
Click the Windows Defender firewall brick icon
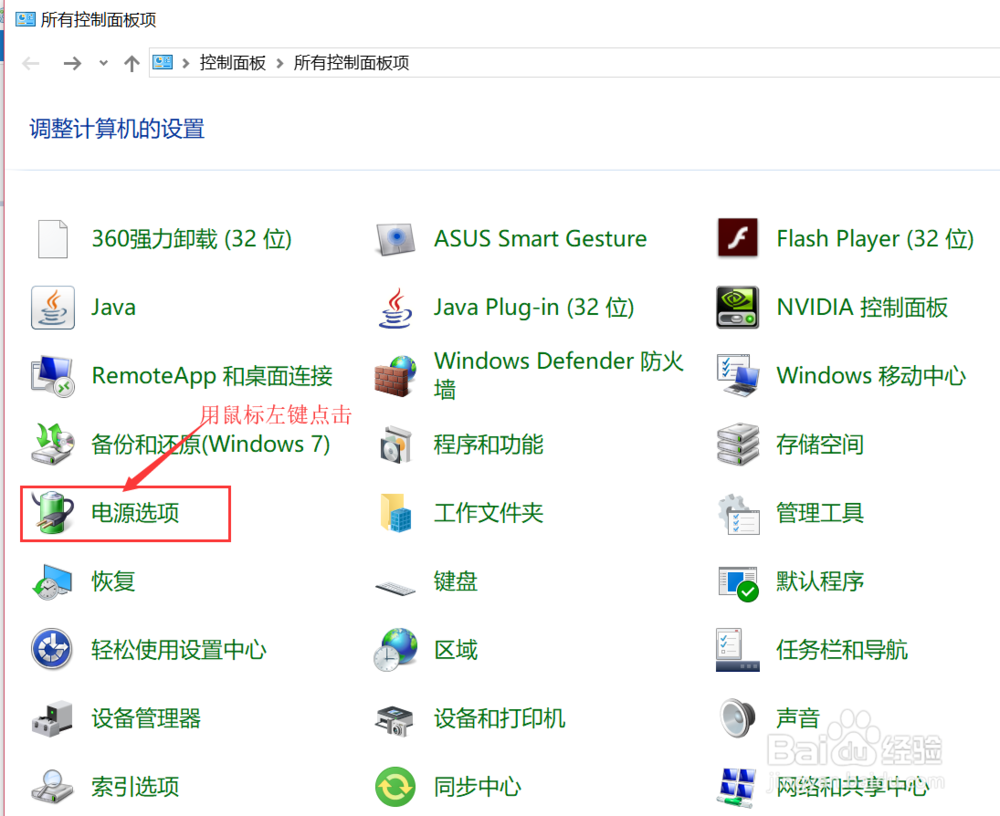click(395, 376)
